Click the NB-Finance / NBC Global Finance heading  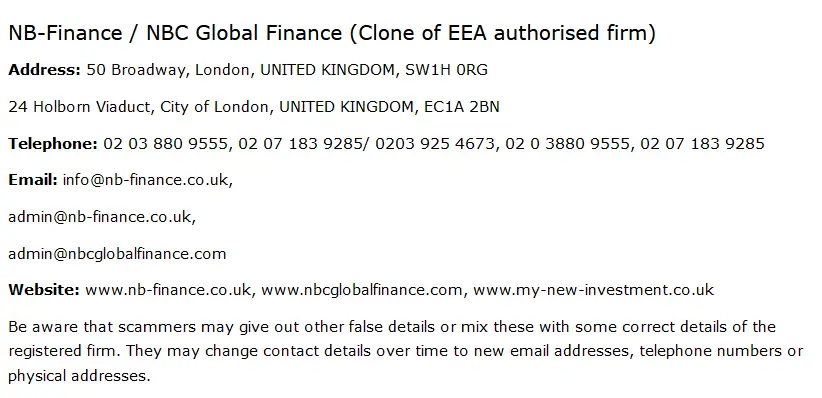coord(332,33)
